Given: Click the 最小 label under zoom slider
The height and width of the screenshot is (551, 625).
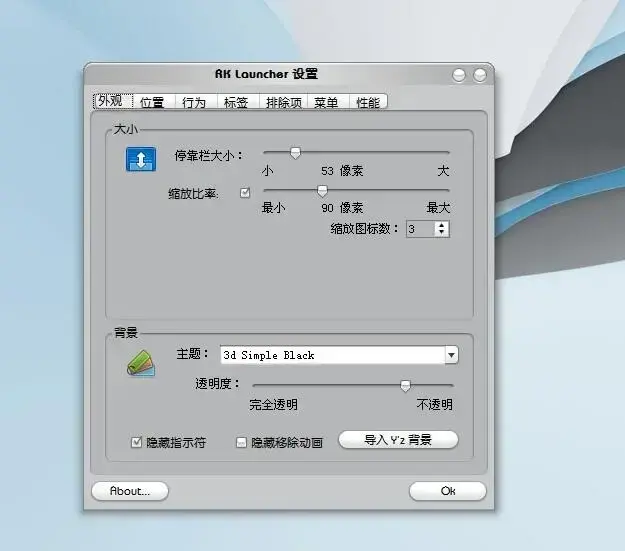Looking at the screenshot, I should [273, 208].
